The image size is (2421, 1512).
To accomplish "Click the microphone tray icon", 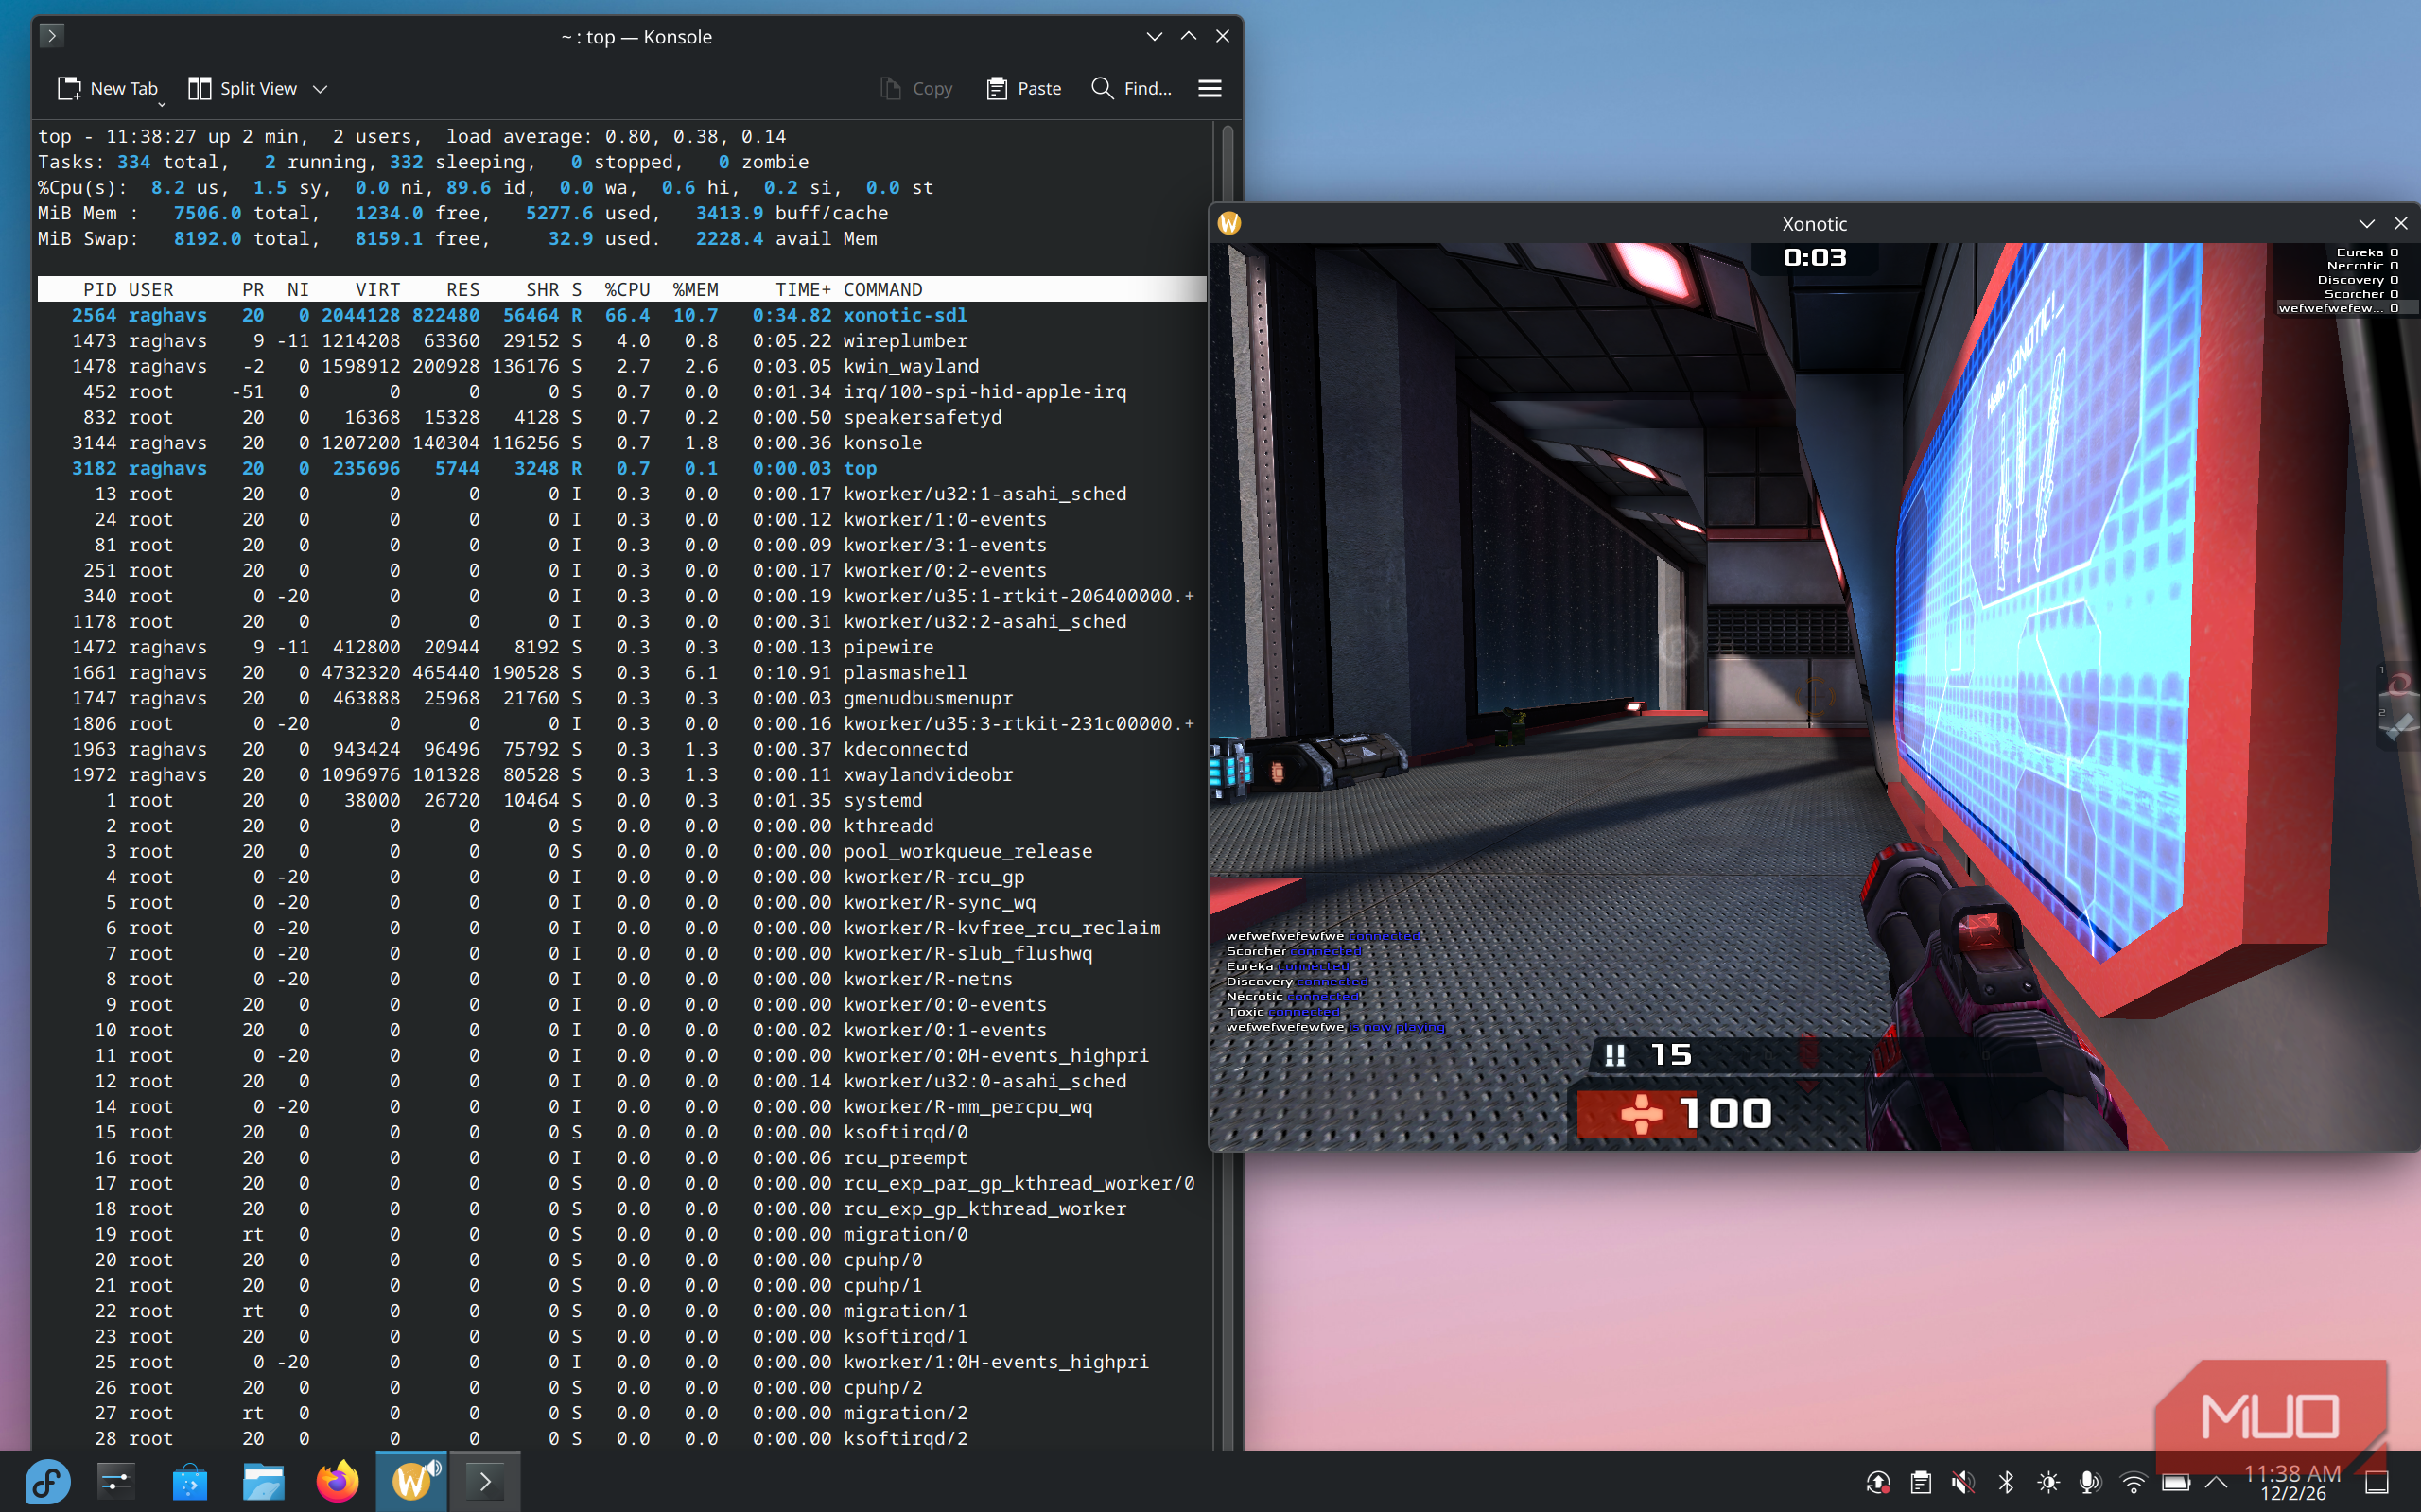I will pyautogui.click(x=2090, y=1482).
